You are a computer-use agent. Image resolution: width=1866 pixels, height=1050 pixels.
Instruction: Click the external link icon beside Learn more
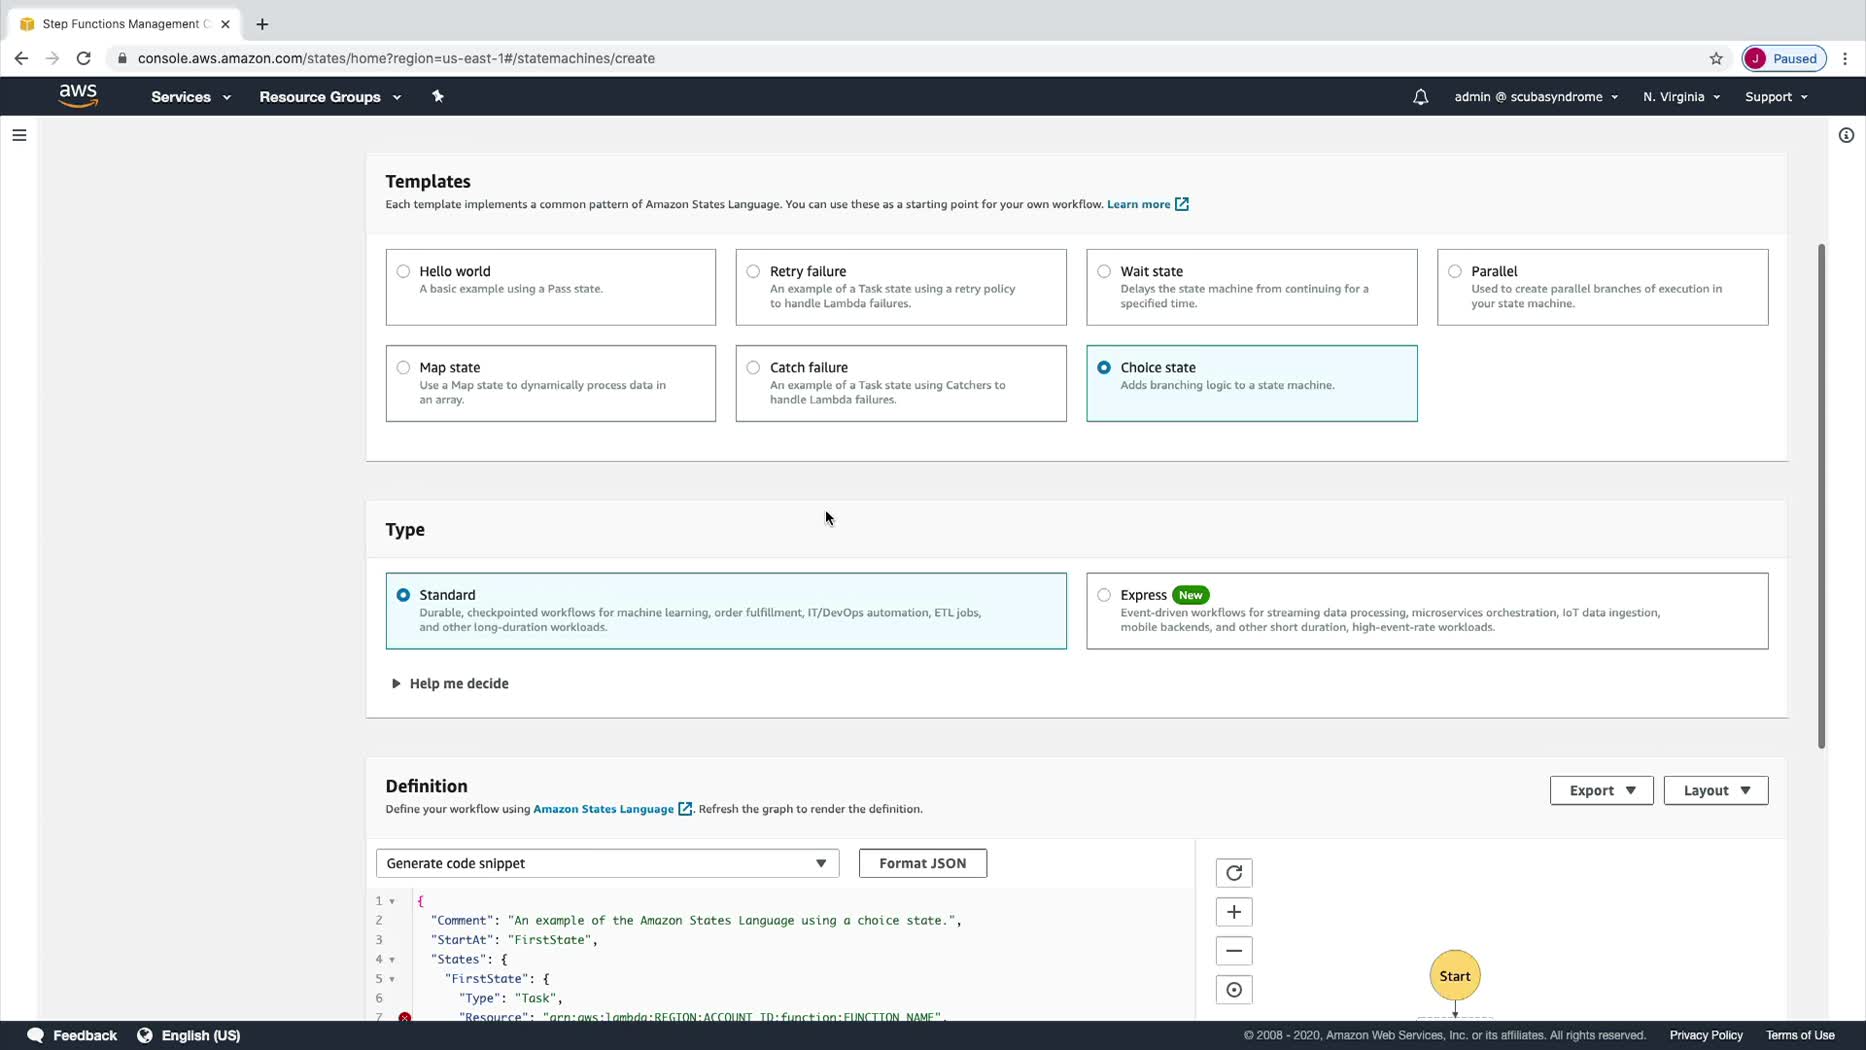(1182, 204)
